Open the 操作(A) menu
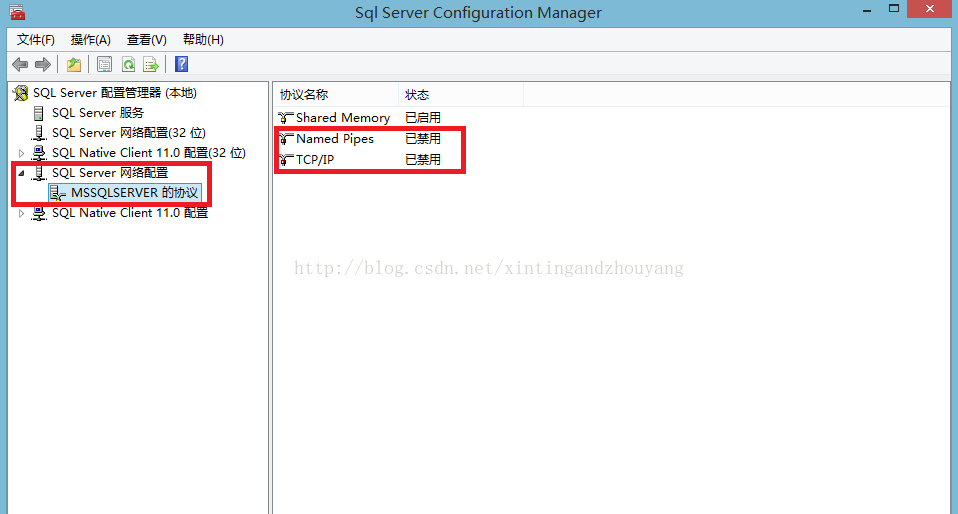The width and height of the screenshot is (958, 514). click(x=90, y=40)
